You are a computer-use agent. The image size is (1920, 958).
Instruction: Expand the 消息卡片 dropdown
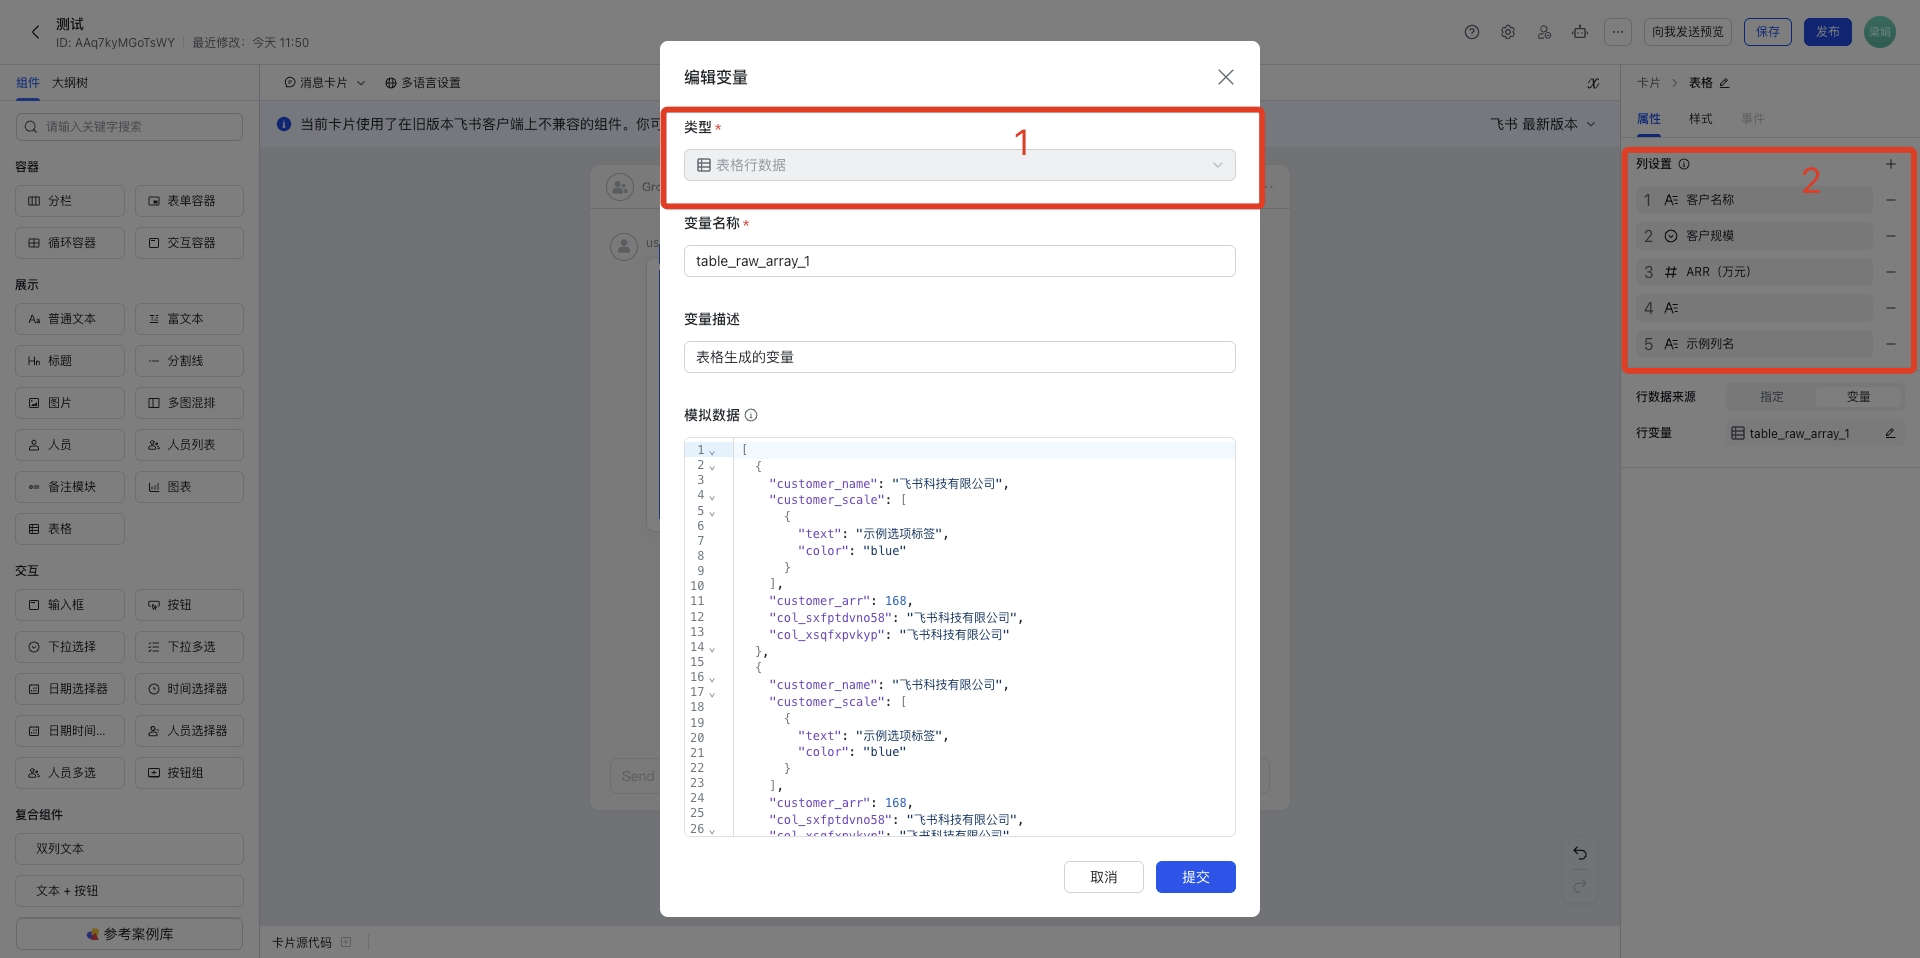(325, 83)
